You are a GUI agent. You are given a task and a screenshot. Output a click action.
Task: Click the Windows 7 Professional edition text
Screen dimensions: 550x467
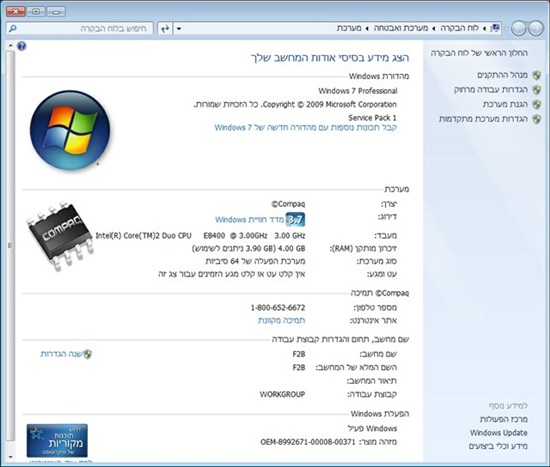point(358,91)
